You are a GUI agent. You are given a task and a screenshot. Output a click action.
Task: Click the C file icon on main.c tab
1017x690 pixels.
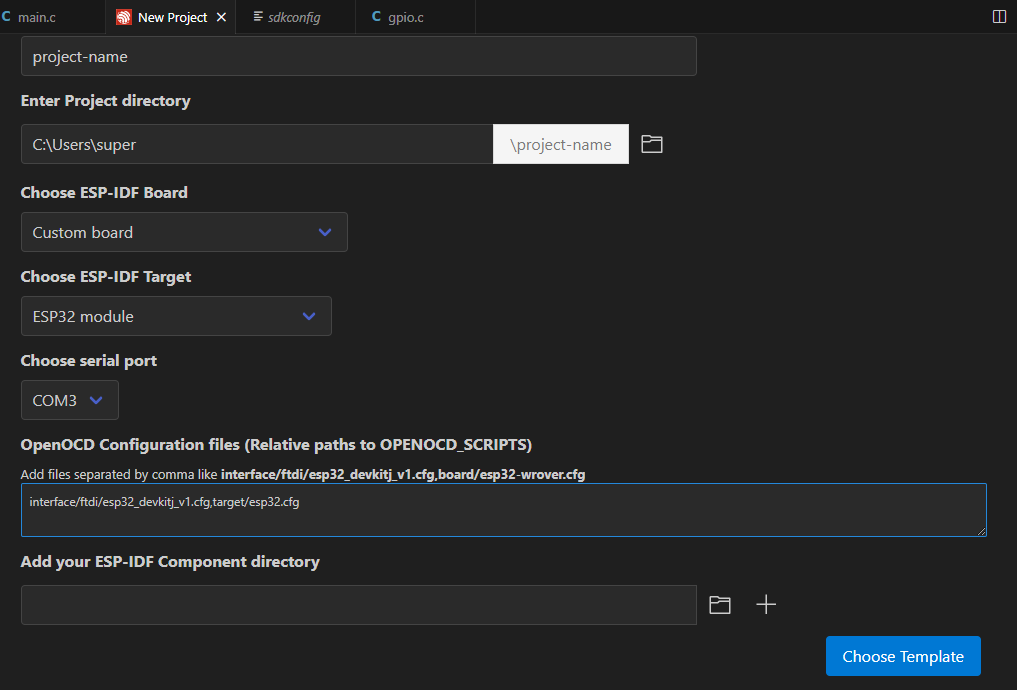[6, 17]
